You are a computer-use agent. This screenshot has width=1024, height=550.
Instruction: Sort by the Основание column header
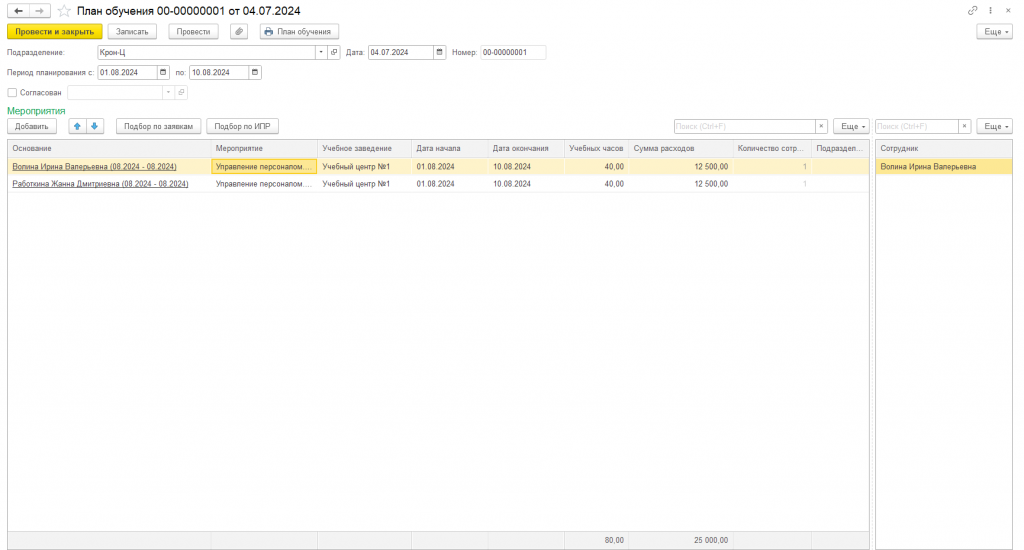pos(109,148)
